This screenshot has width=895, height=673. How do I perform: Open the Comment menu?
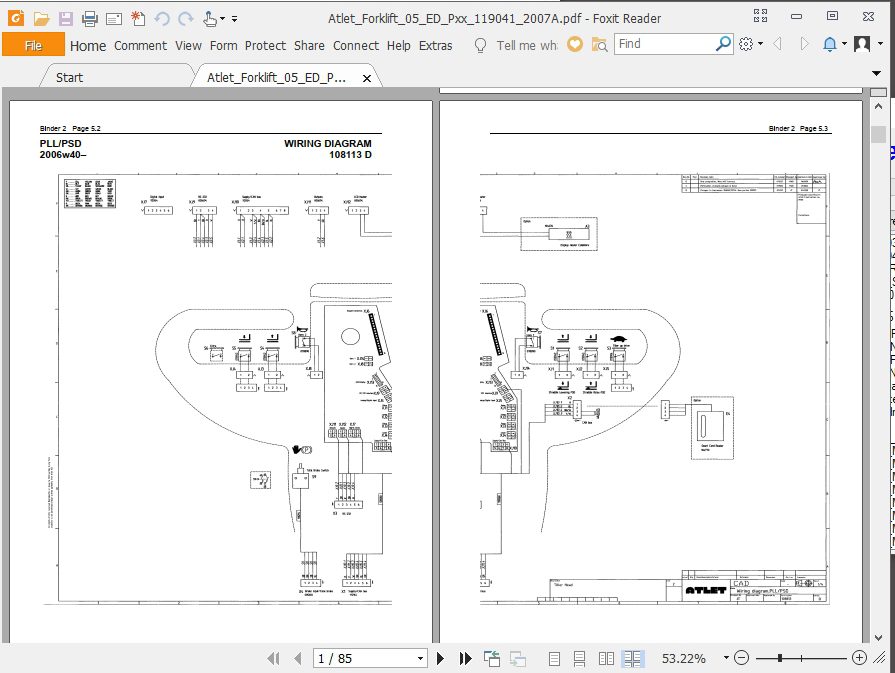click(140, 45)
